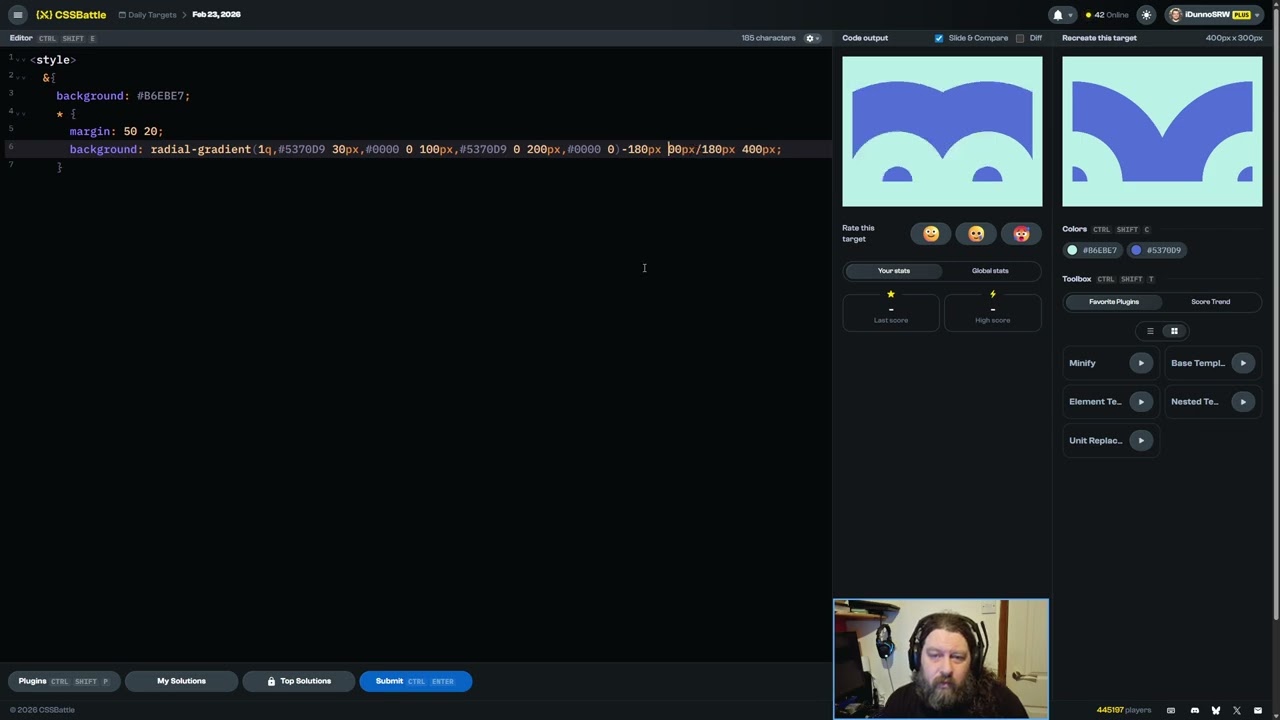This screenshot has width=1280, height=720.
Task: Switch to Your stats tab
Action: pos(894,271)
